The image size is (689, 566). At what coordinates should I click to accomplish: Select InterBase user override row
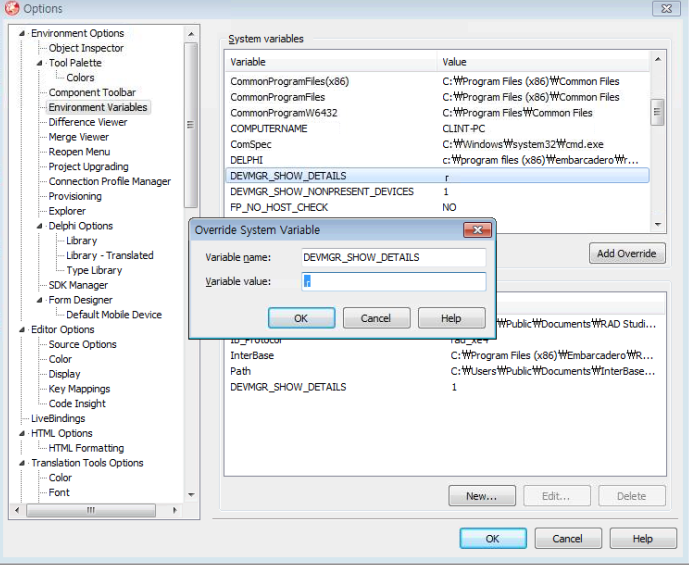(445, 356)
